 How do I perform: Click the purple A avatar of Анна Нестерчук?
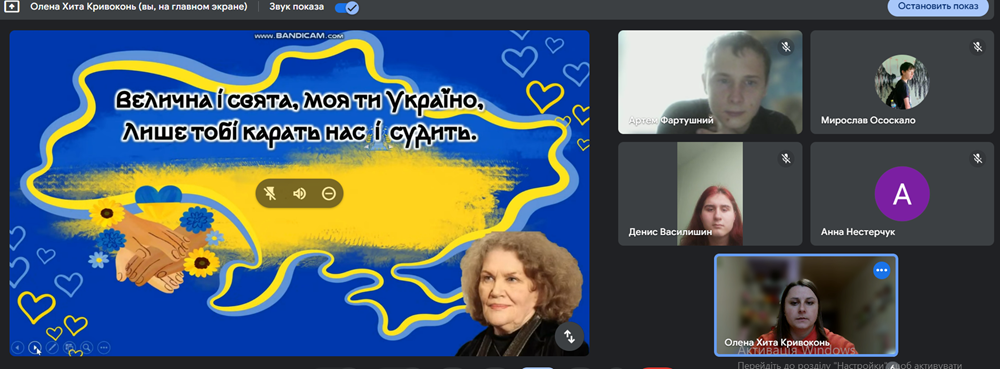[902, 194]
